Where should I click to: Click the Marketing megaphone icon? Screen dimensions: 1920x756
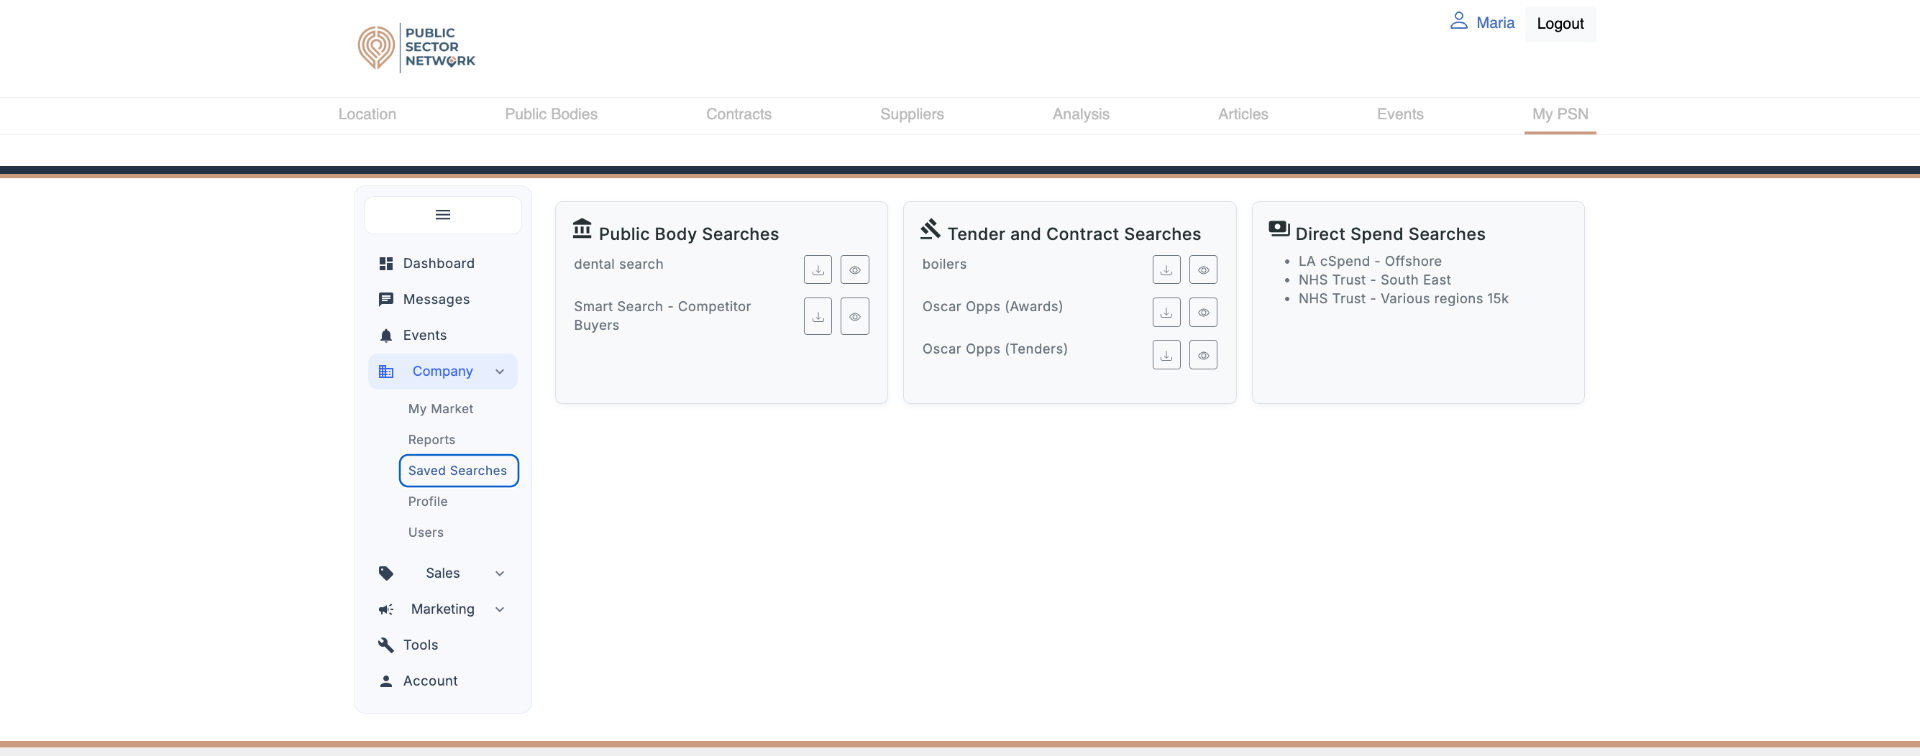pyautogui.click(x=386, y=610)
